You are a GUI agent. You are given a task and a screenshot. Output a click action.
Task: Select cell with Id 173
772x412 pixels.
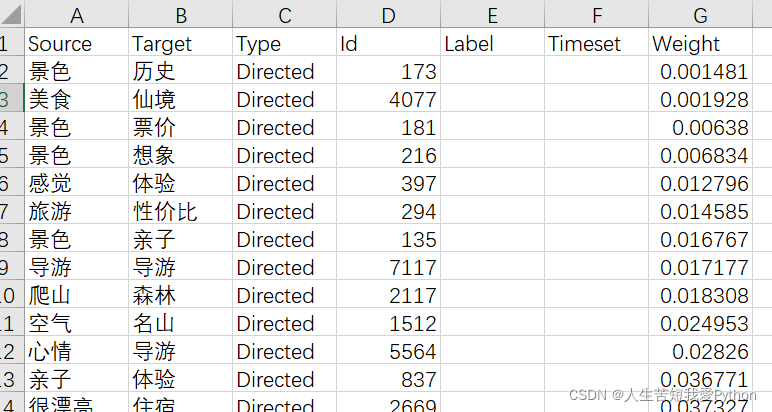tap(388, 69)
